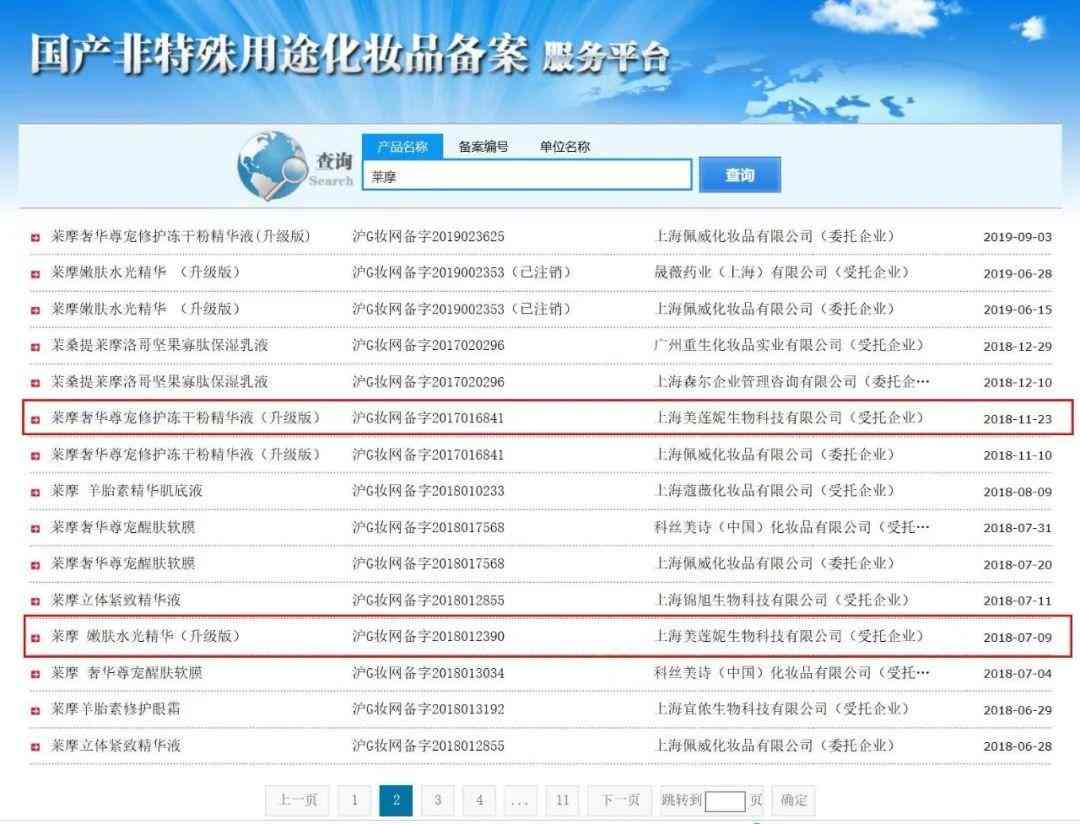Click red icon on row dated 2018-07-04

pyautogui.click(x=36, y=674)
